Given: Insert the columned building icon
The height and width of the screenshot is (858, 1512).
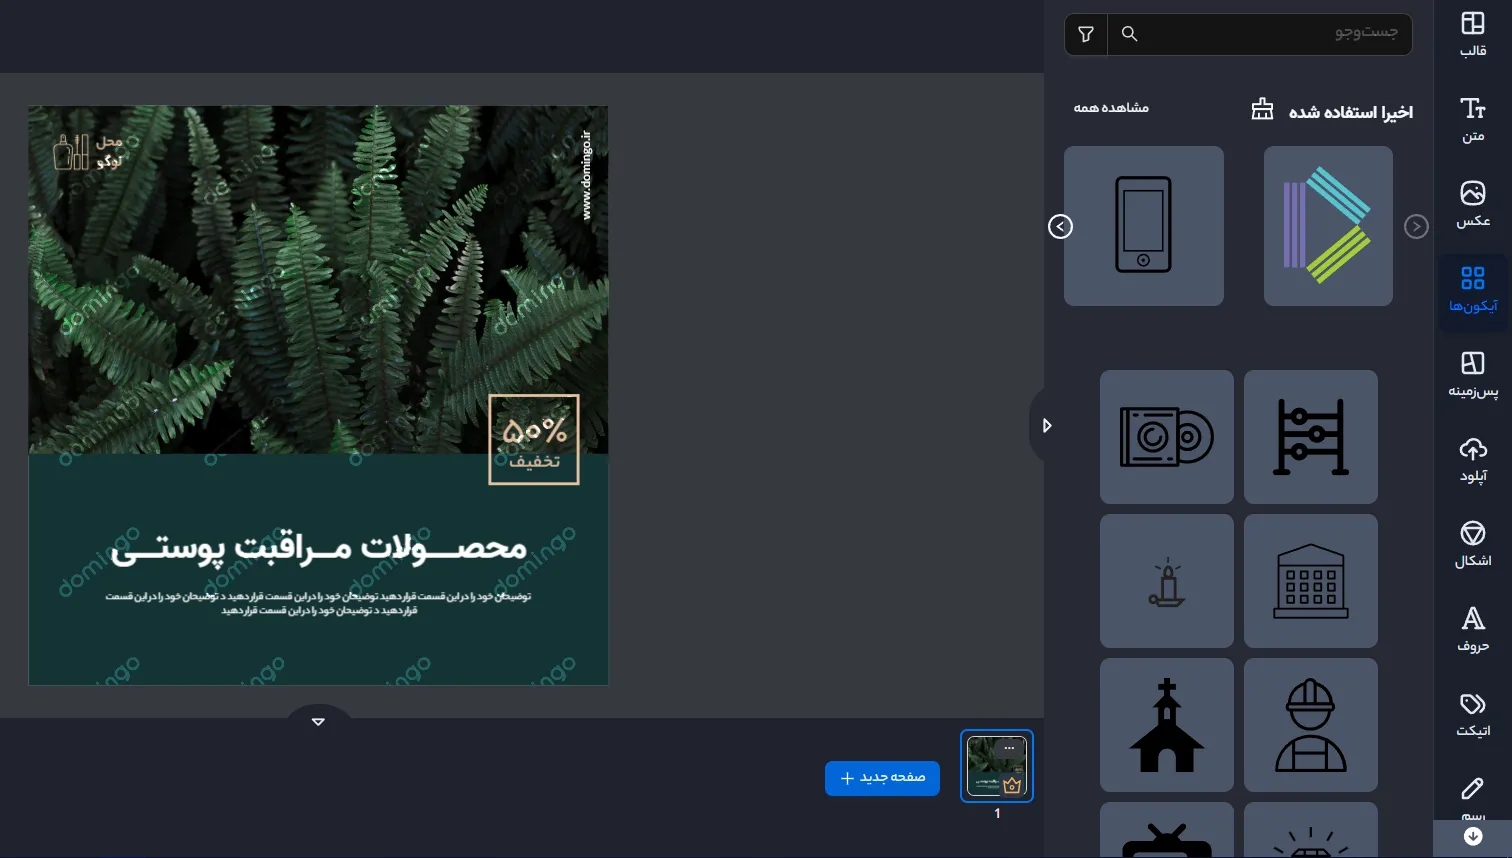Looking at the screenshot, I should tap(1311, 581).
